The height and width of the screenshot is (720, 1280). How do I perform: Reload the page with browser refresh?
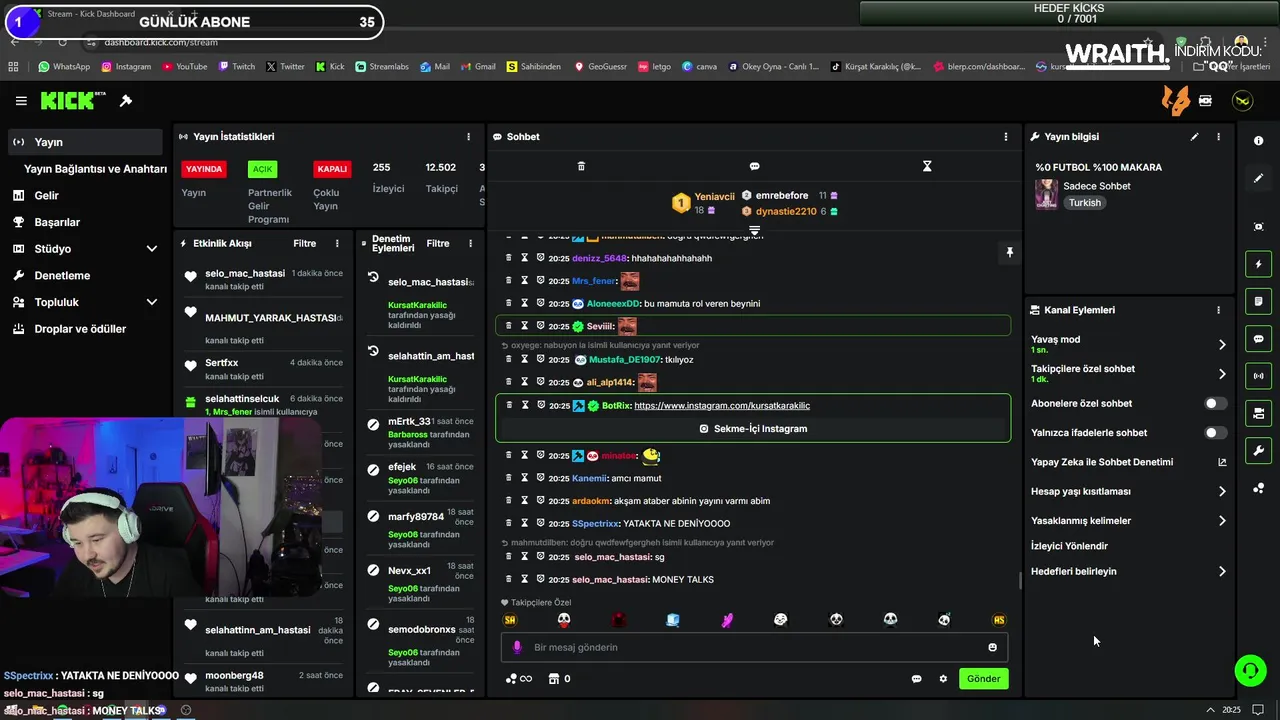62,42
